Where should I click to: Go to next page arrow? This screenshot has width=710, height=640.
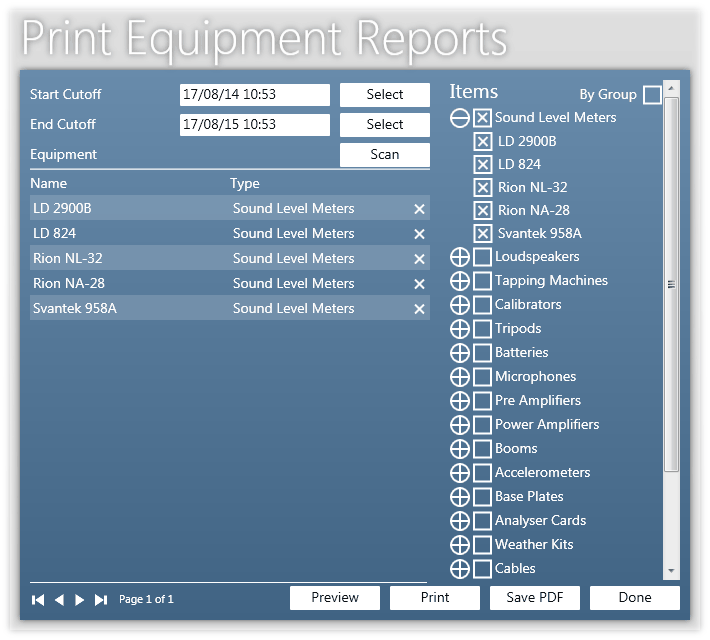click(x=80, y=600)
